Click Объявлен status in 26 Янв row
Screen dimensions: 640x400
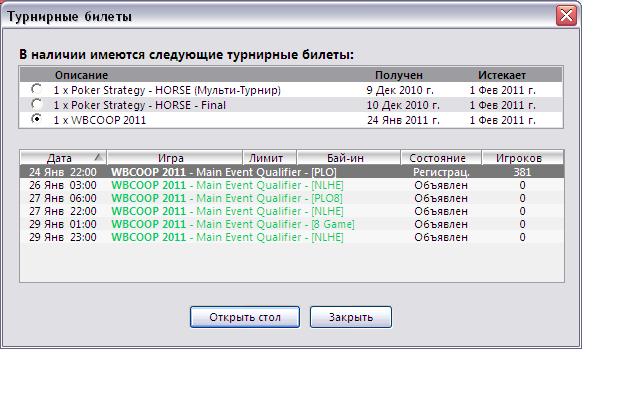[x=441, y=185]
